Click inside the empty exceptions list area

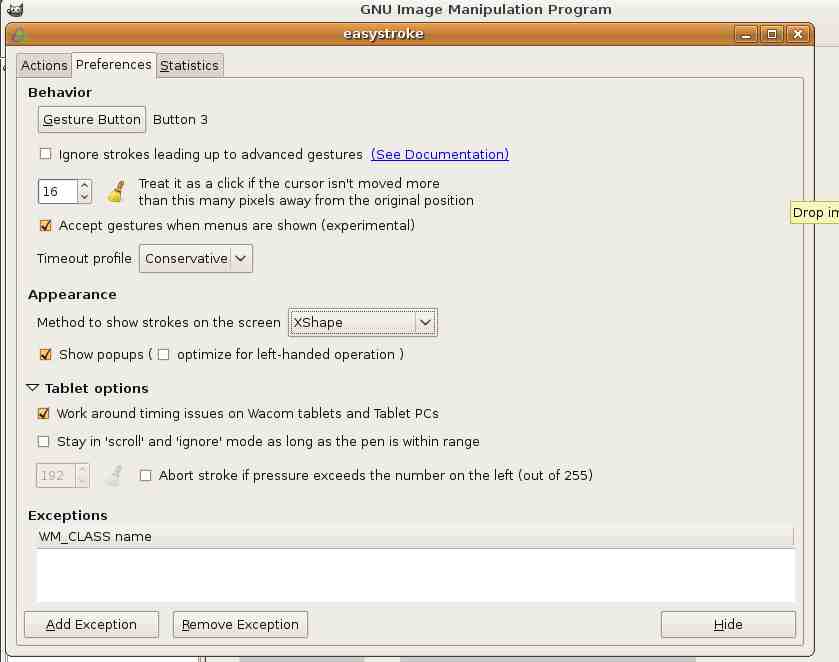pyautogui.click(x=415, y=575)
